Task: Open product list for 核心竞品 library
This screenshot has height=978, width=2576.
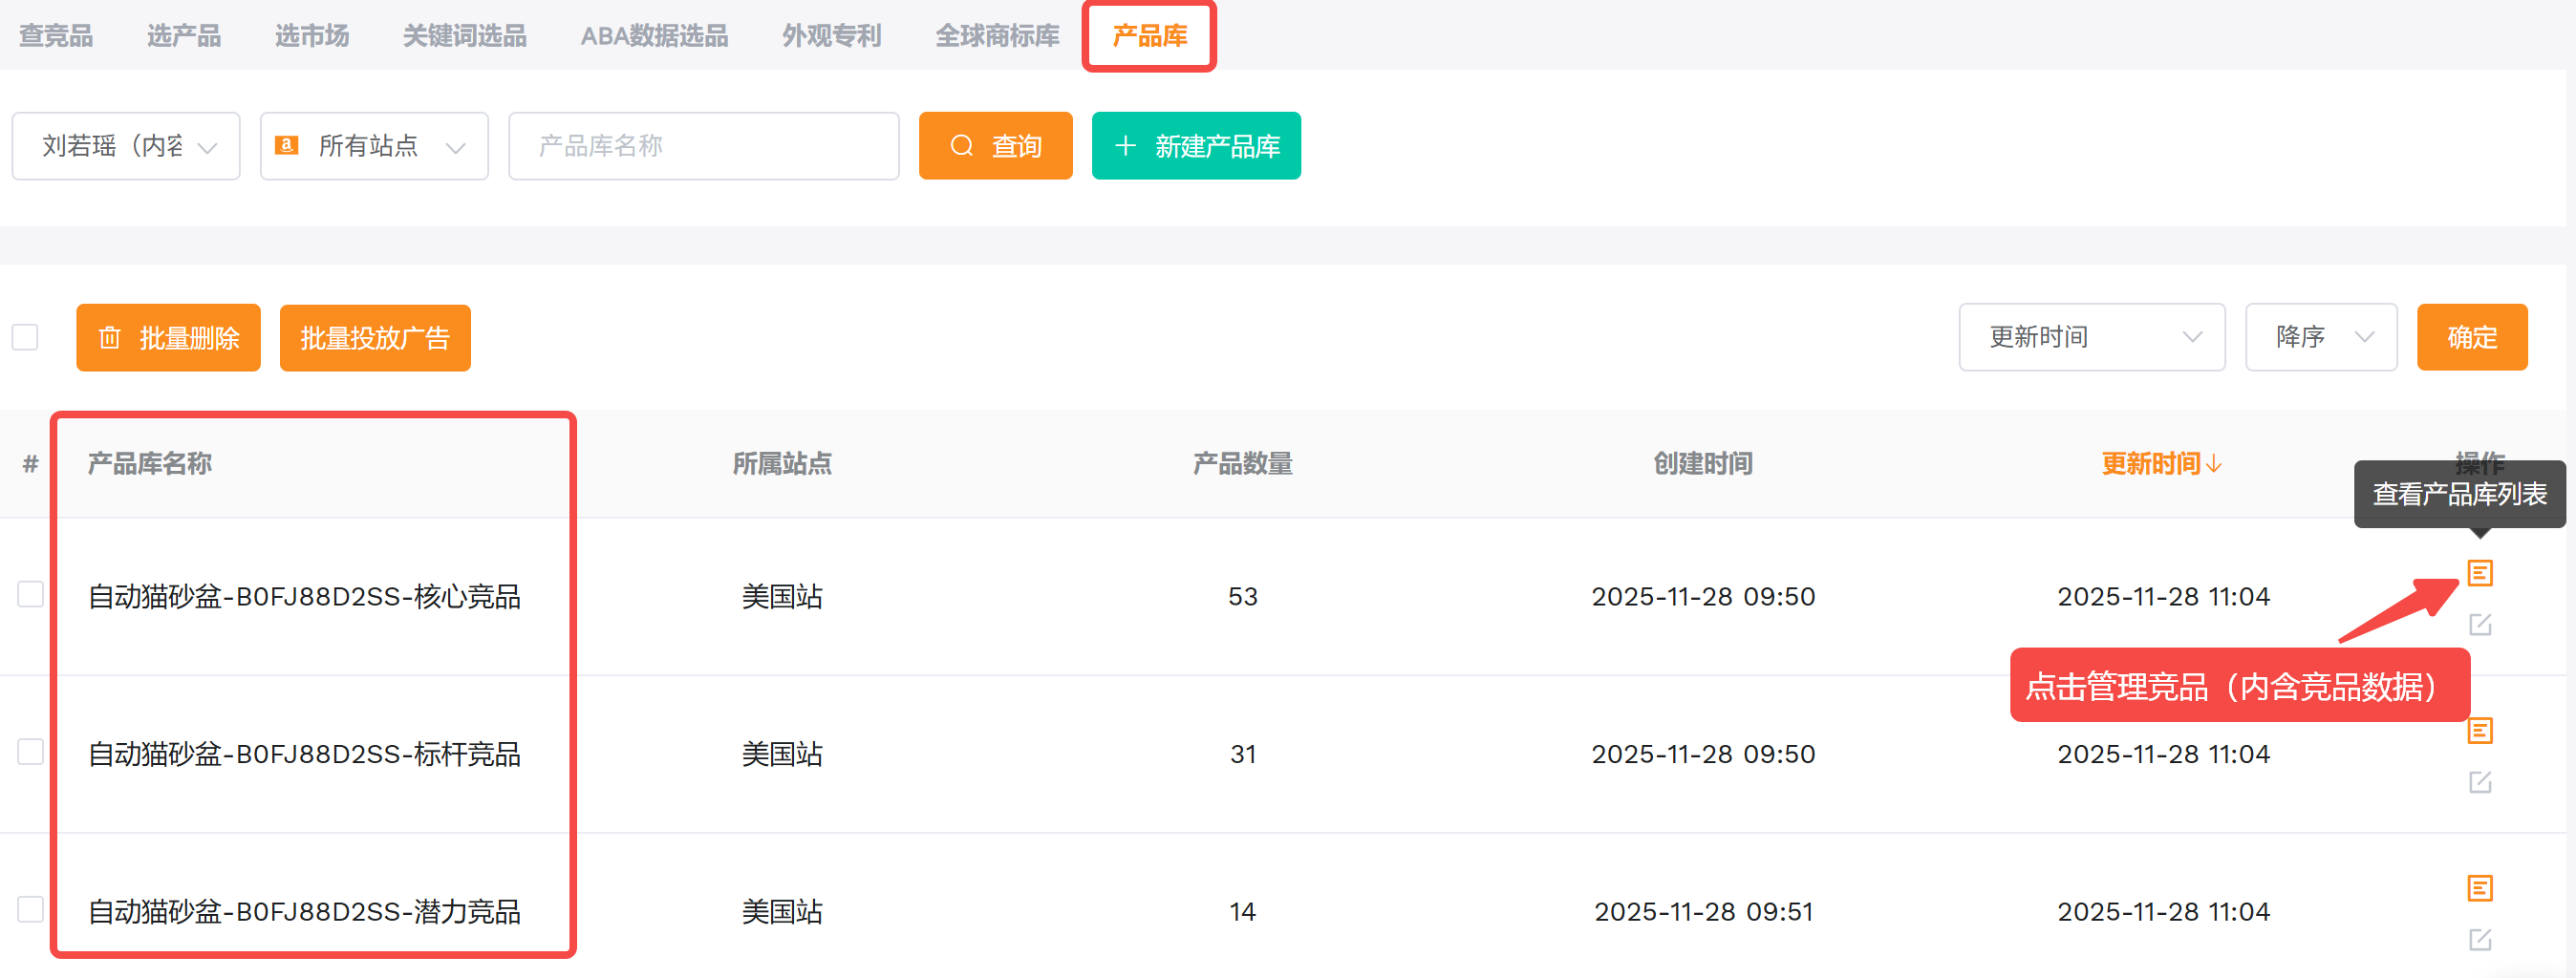Action: tap(2479, 573)
